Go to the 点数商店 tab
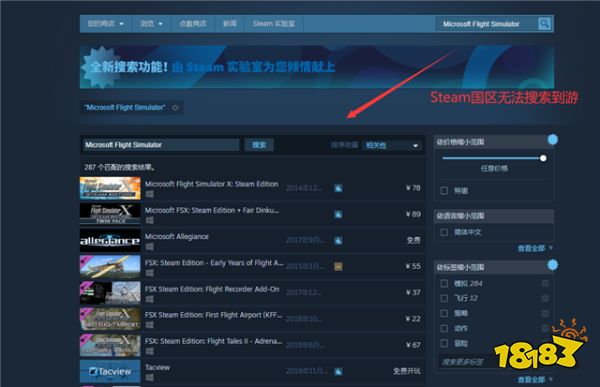The image size is (600, 387). [192, 24]
